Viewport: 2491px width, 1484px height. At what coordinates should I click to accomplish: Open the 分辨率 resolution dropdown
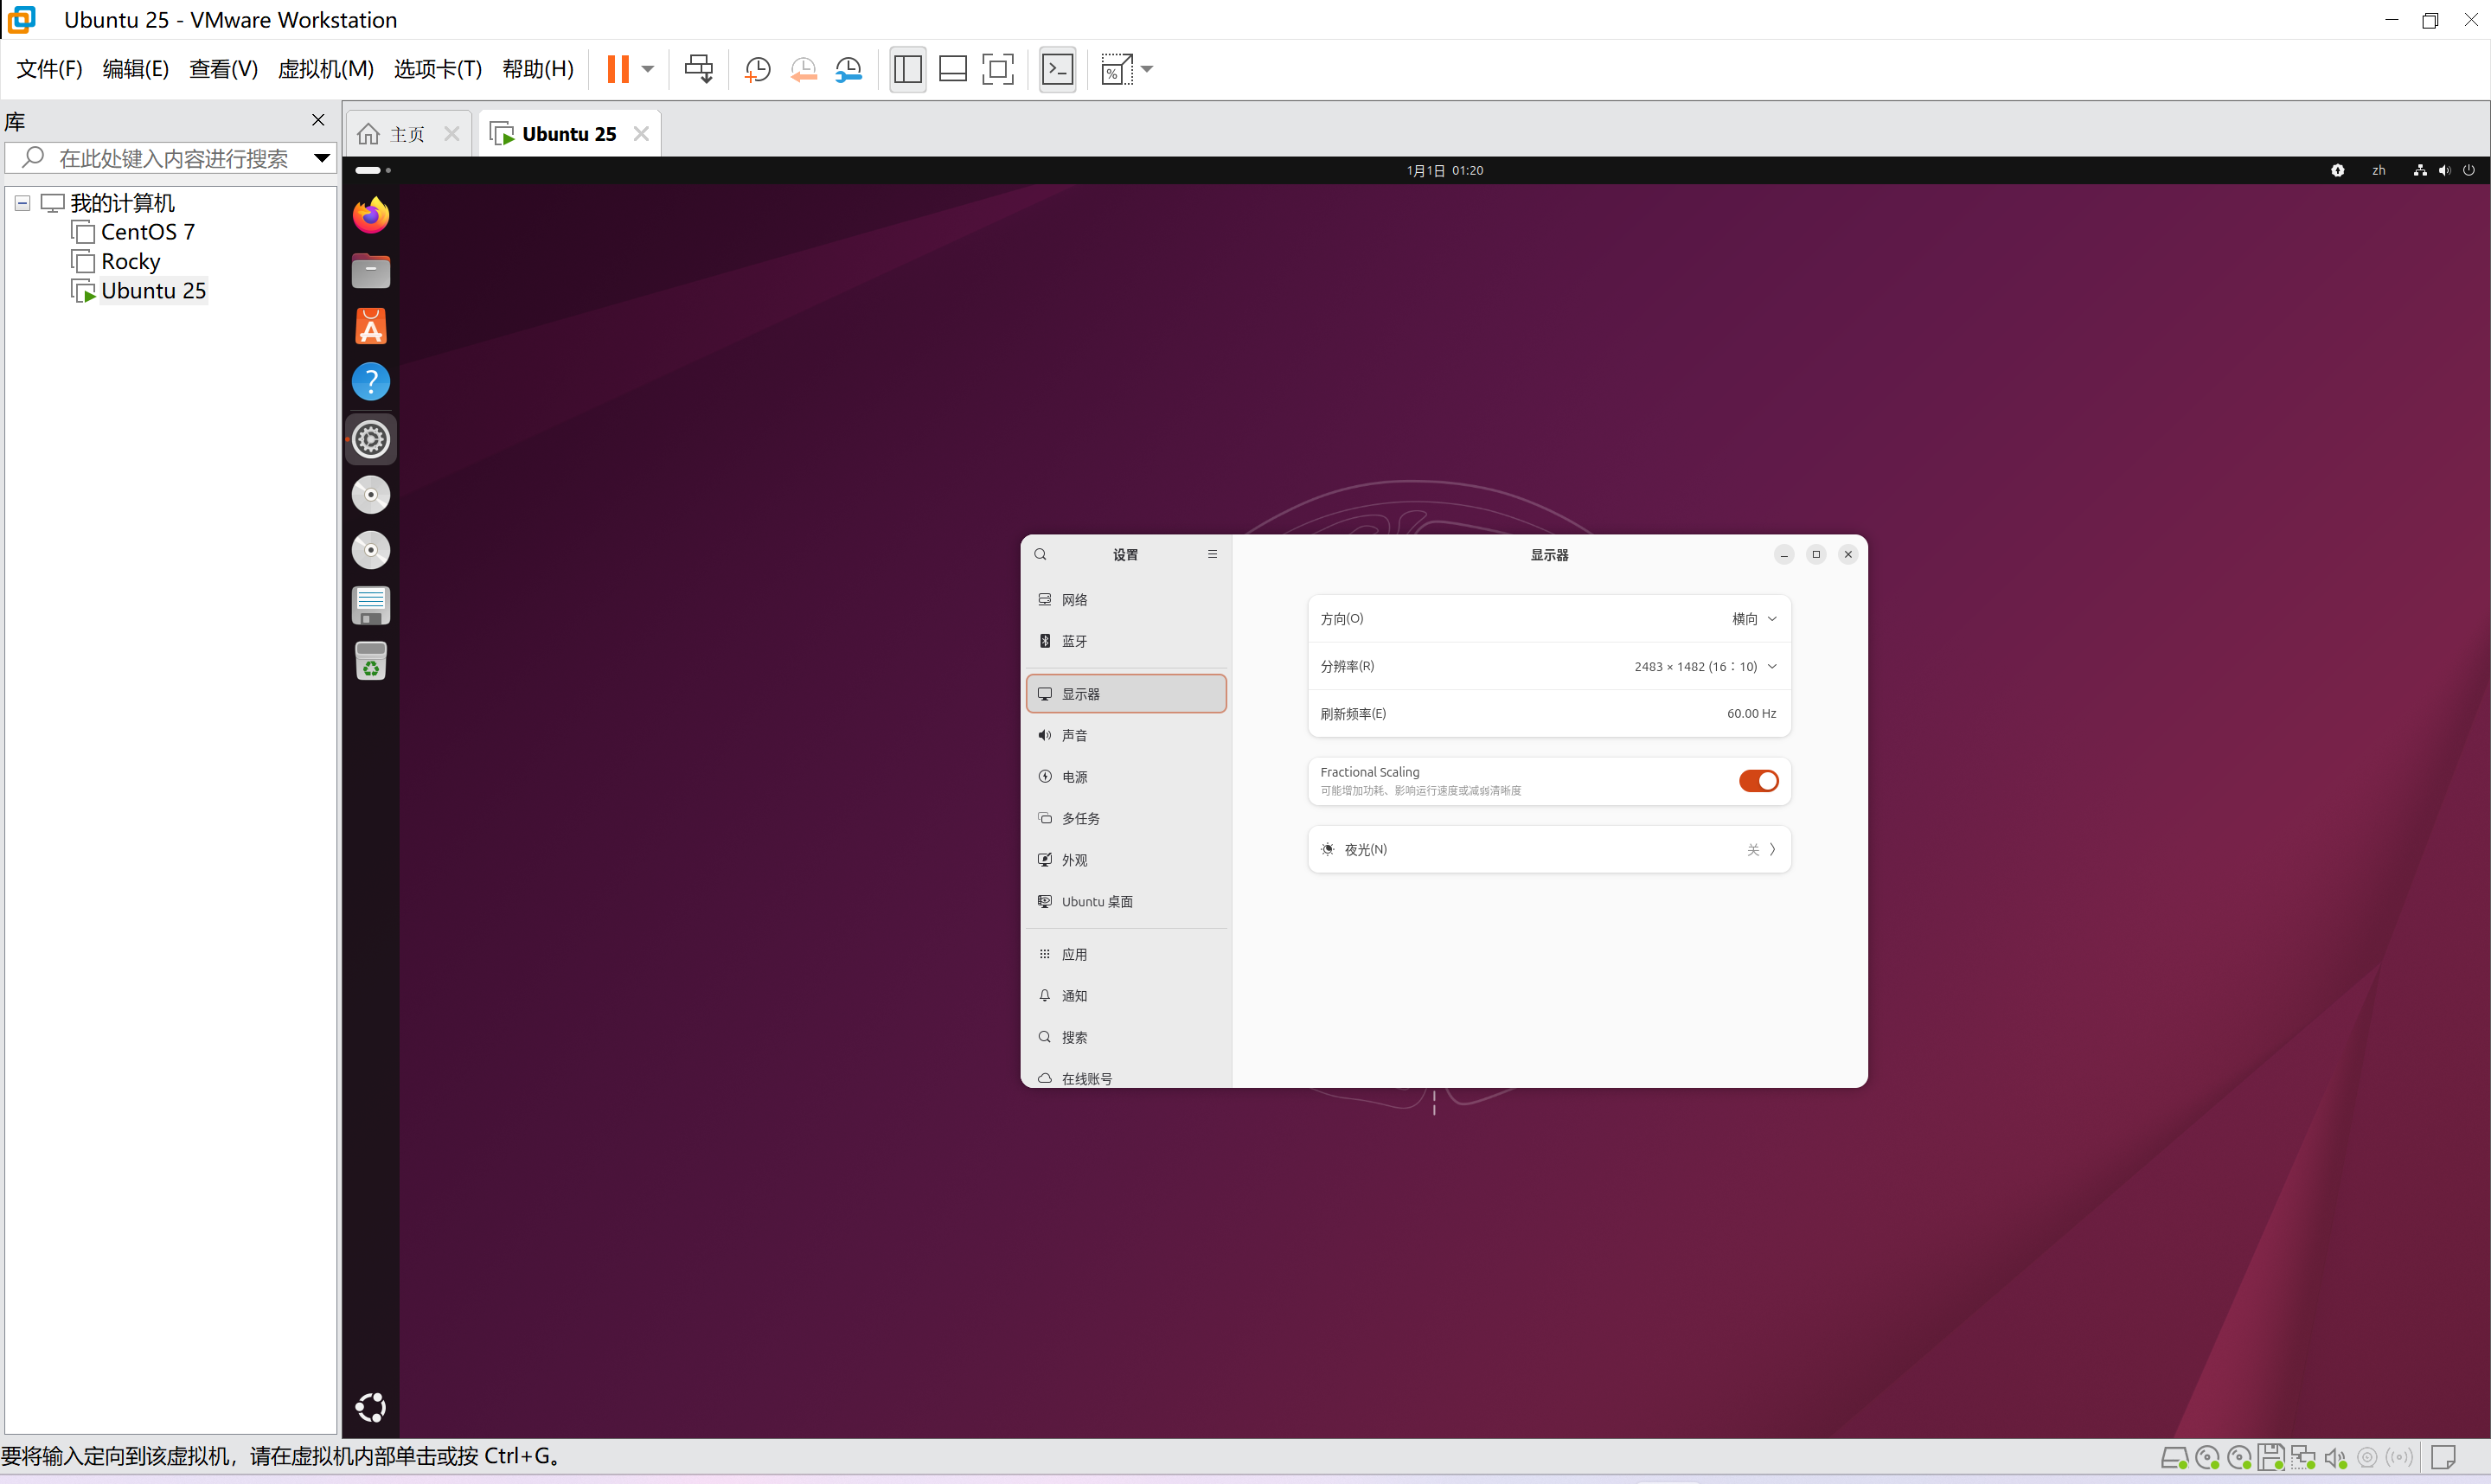[1704, 666]
